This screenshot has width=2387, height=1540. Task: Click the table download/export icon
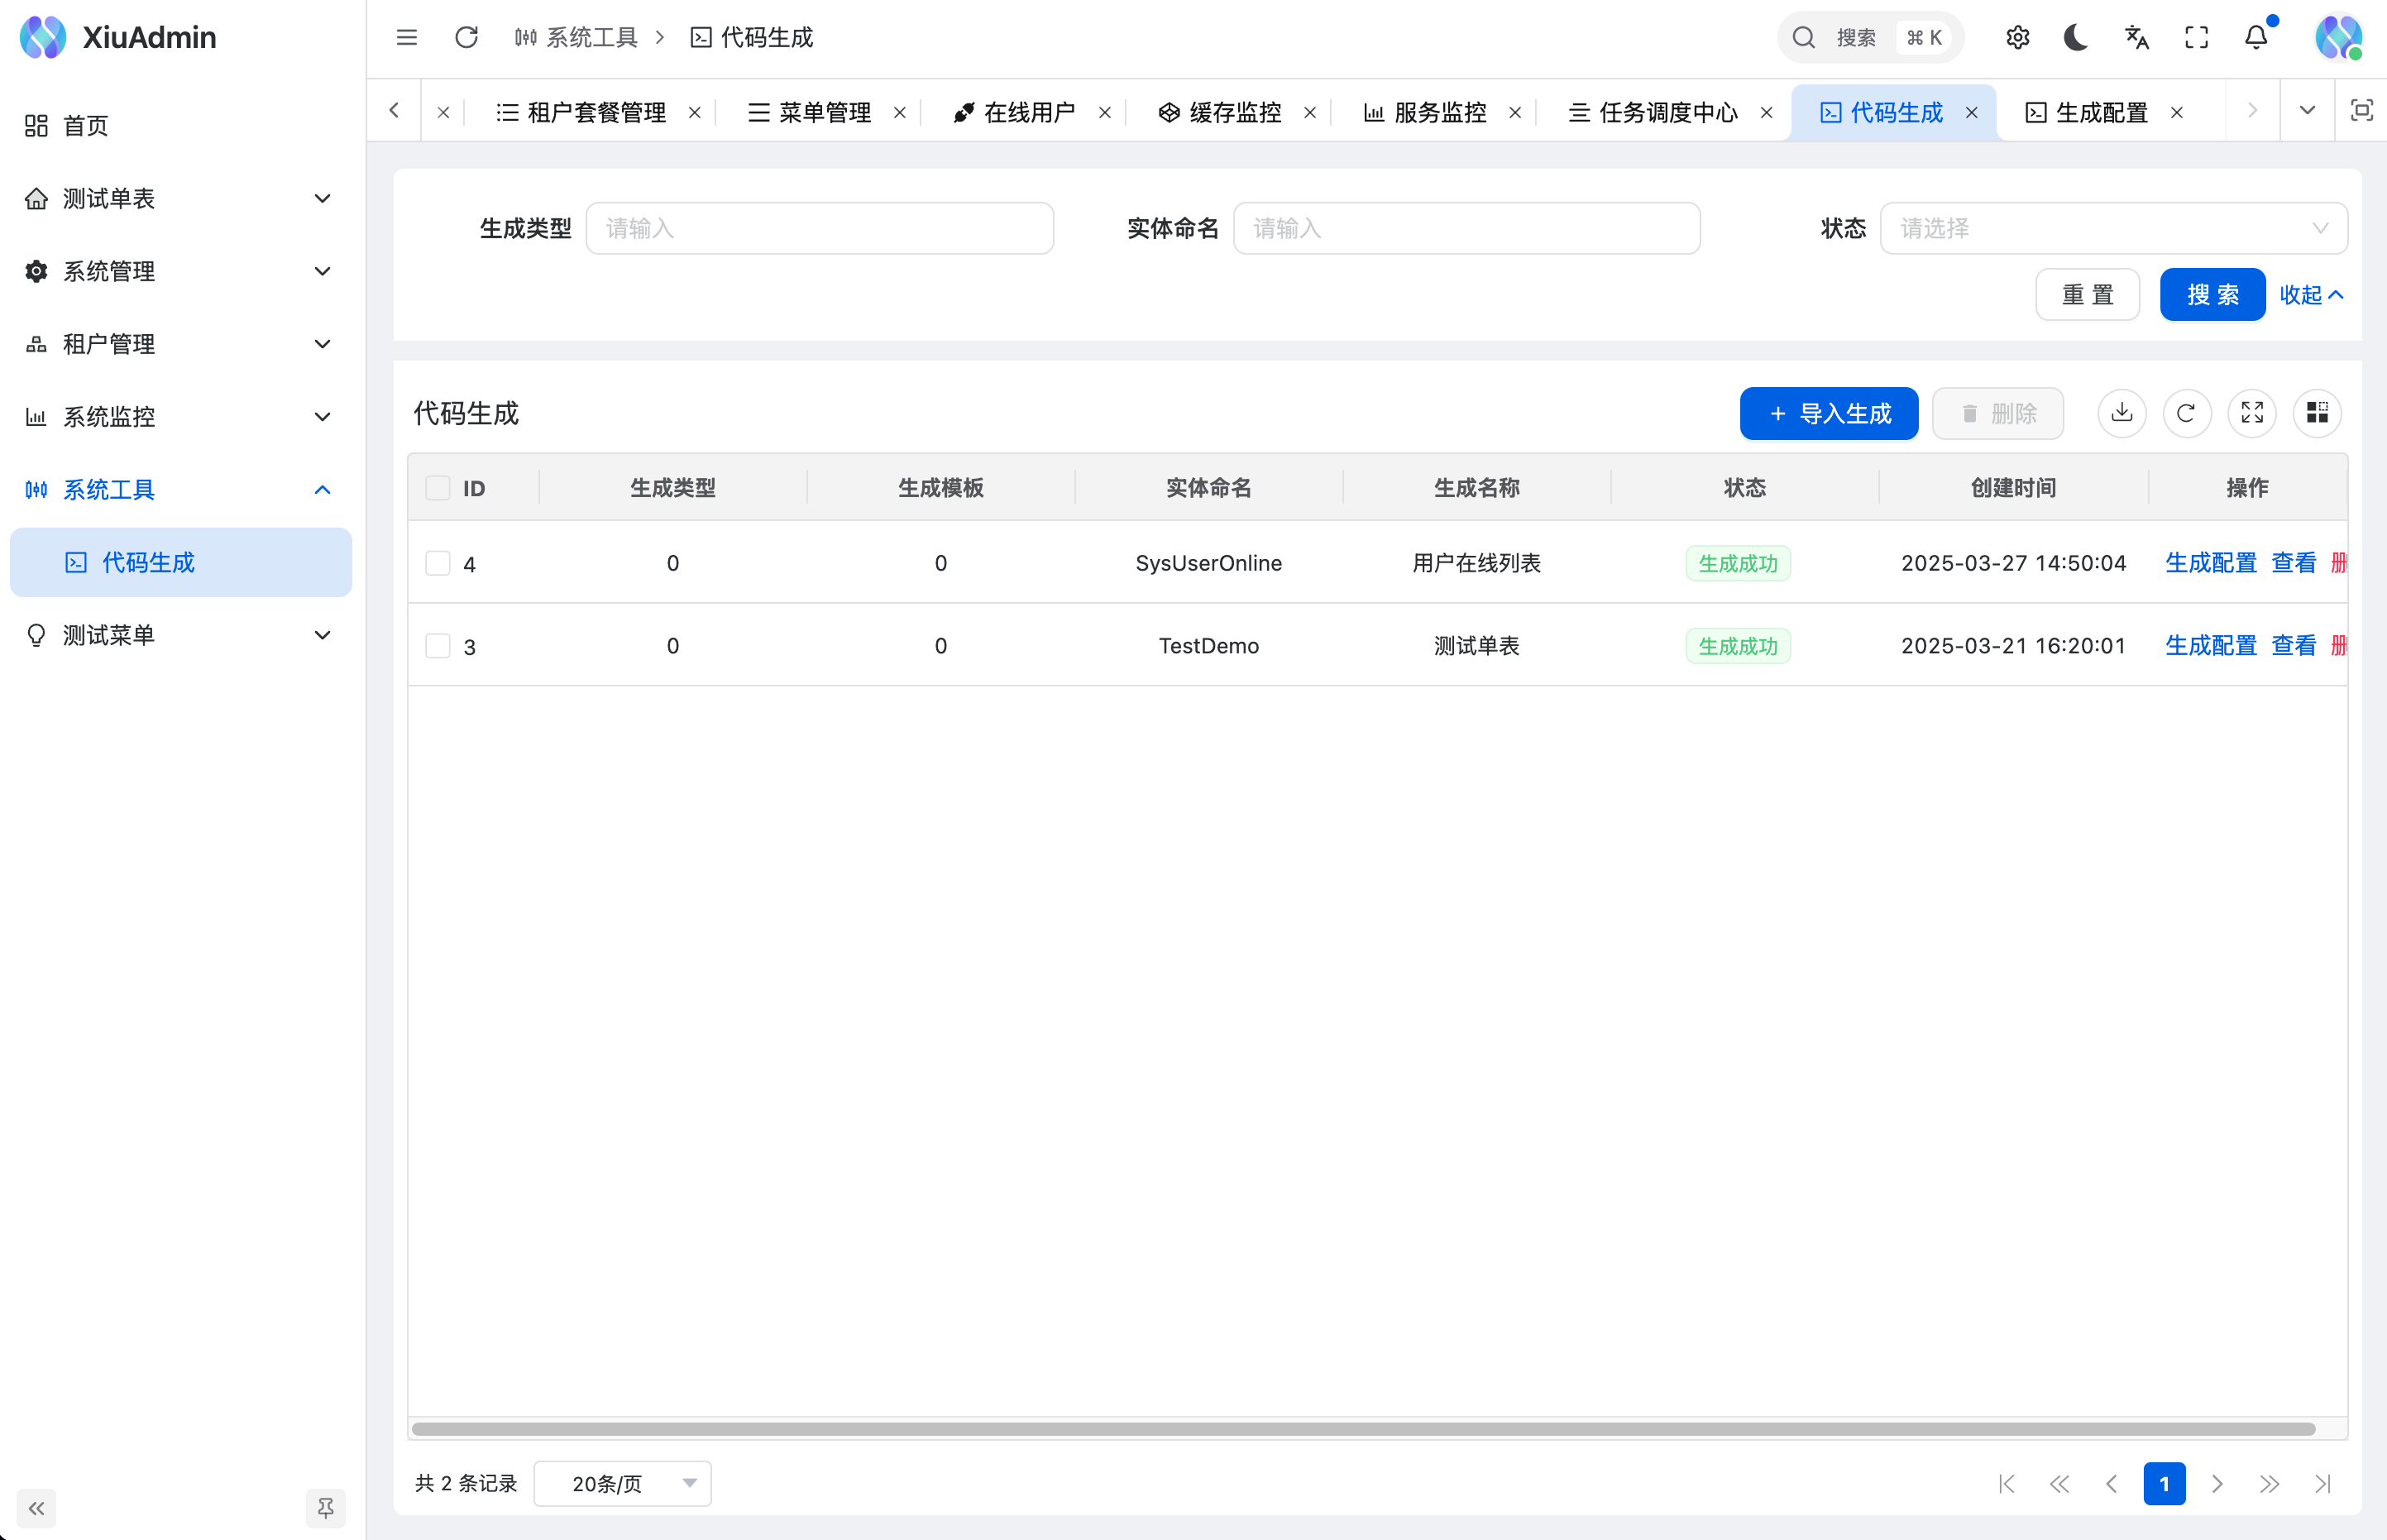coord(2122,413)
